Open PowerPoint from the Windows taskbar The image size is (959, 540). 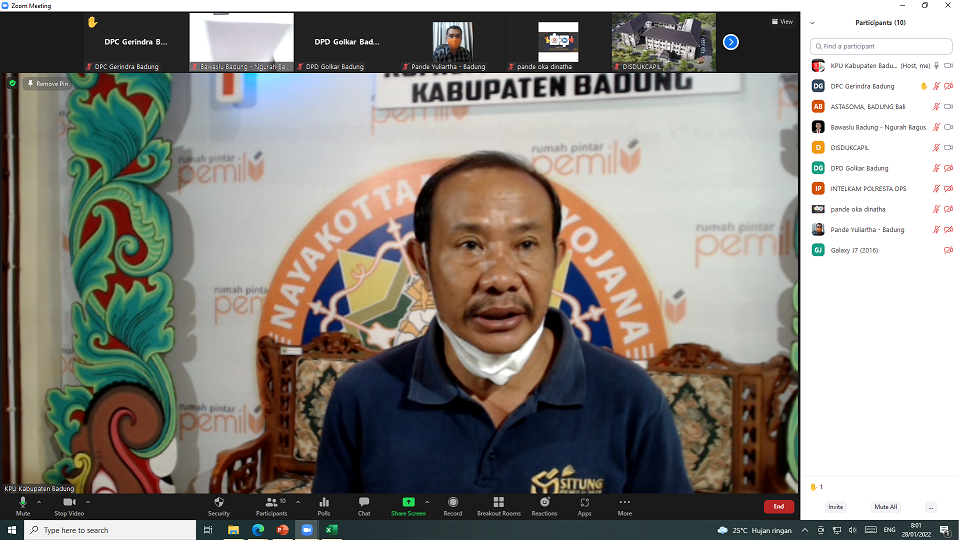282,530
